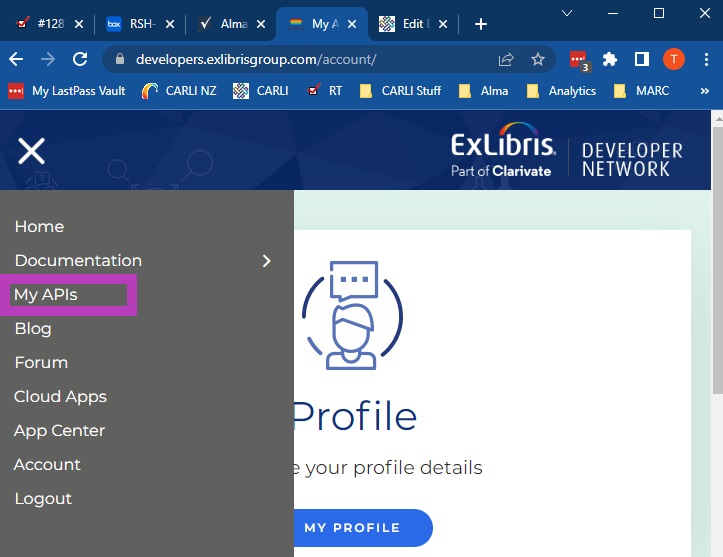Bookmark this page with the star icon
Screen dimensions: 723x557
(x=538, y=59)
